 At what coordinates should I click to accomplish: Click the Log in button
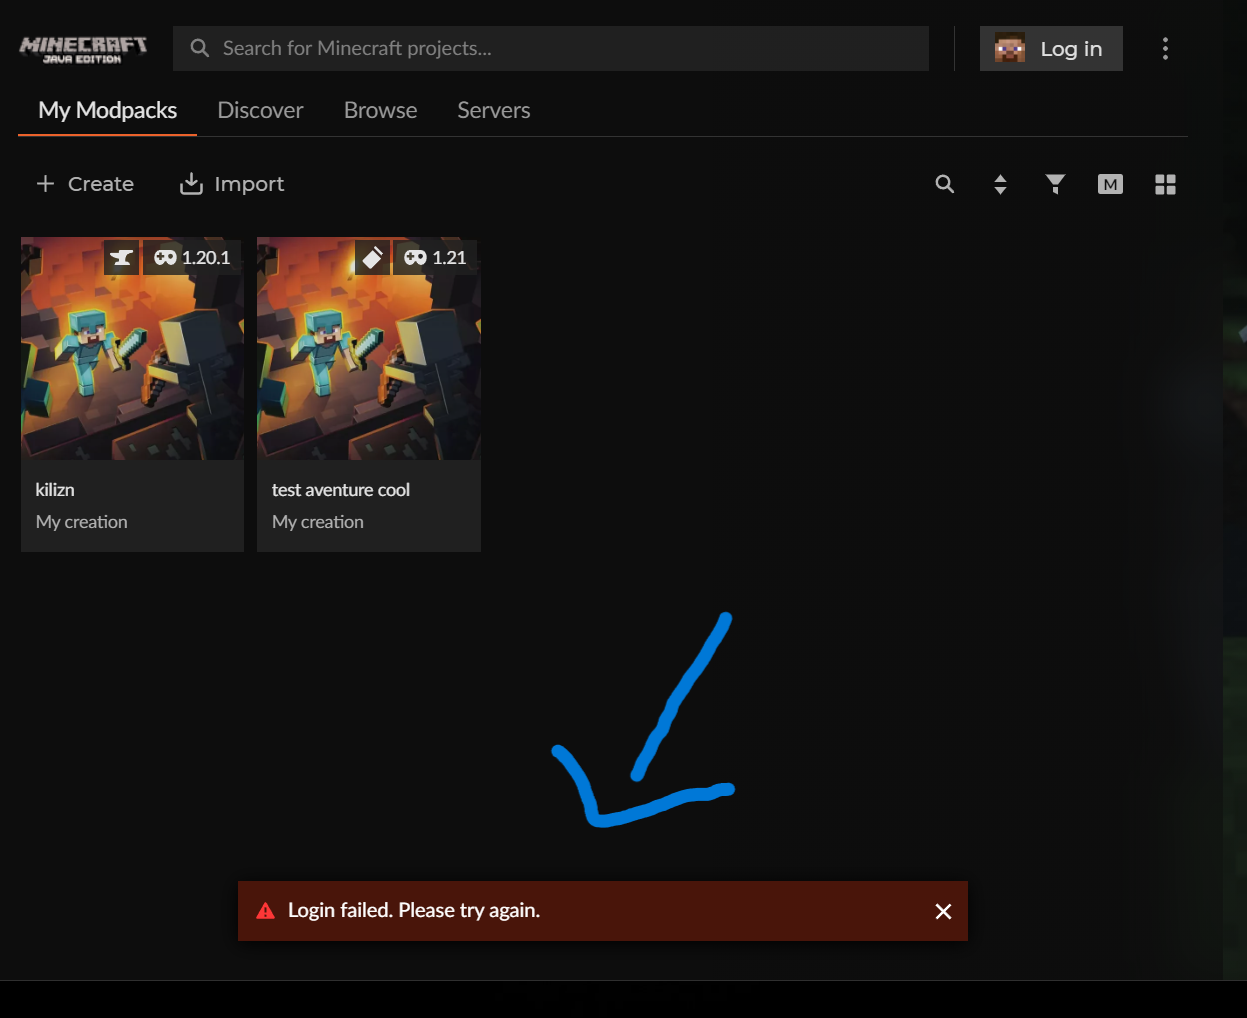tap(1051, 49)
